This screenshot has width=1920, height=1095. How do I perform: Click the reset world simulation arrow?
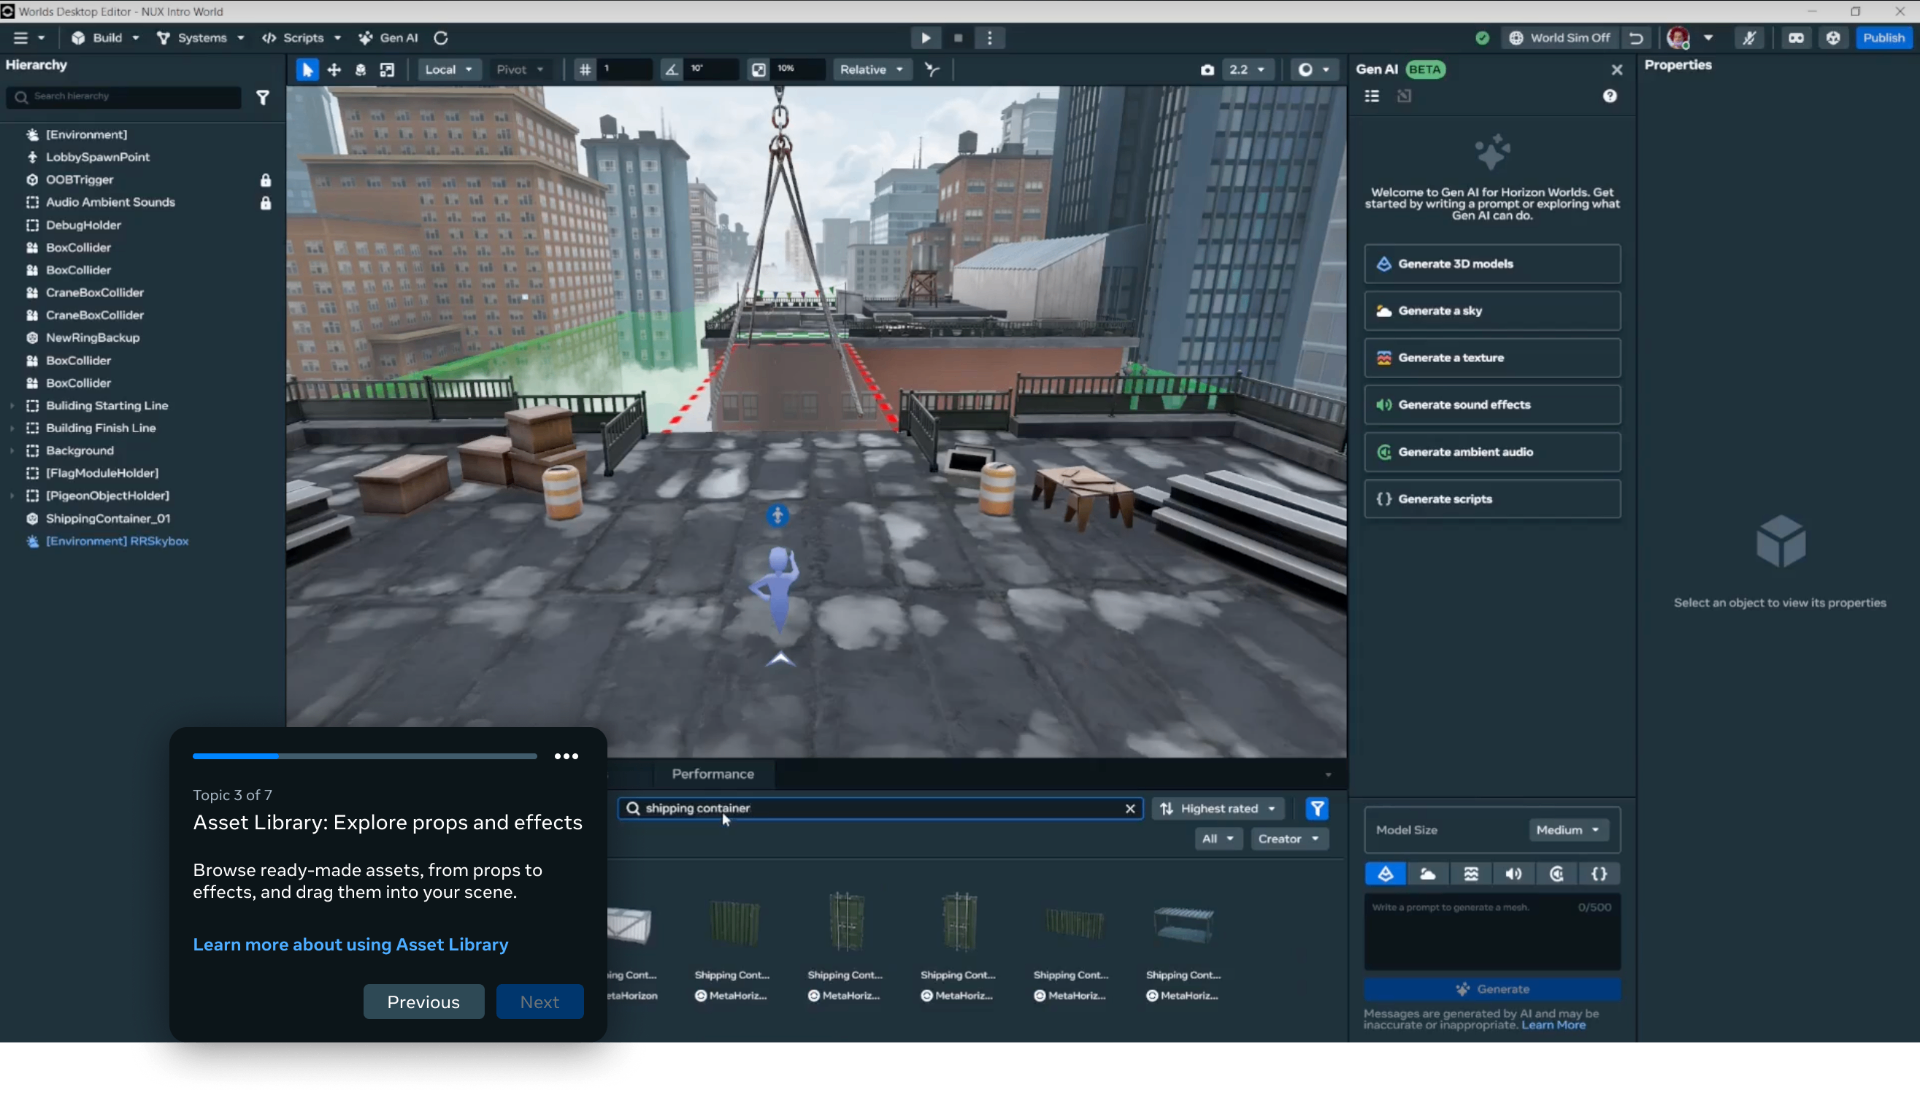pyautogui.click(x=1636, y=38)
